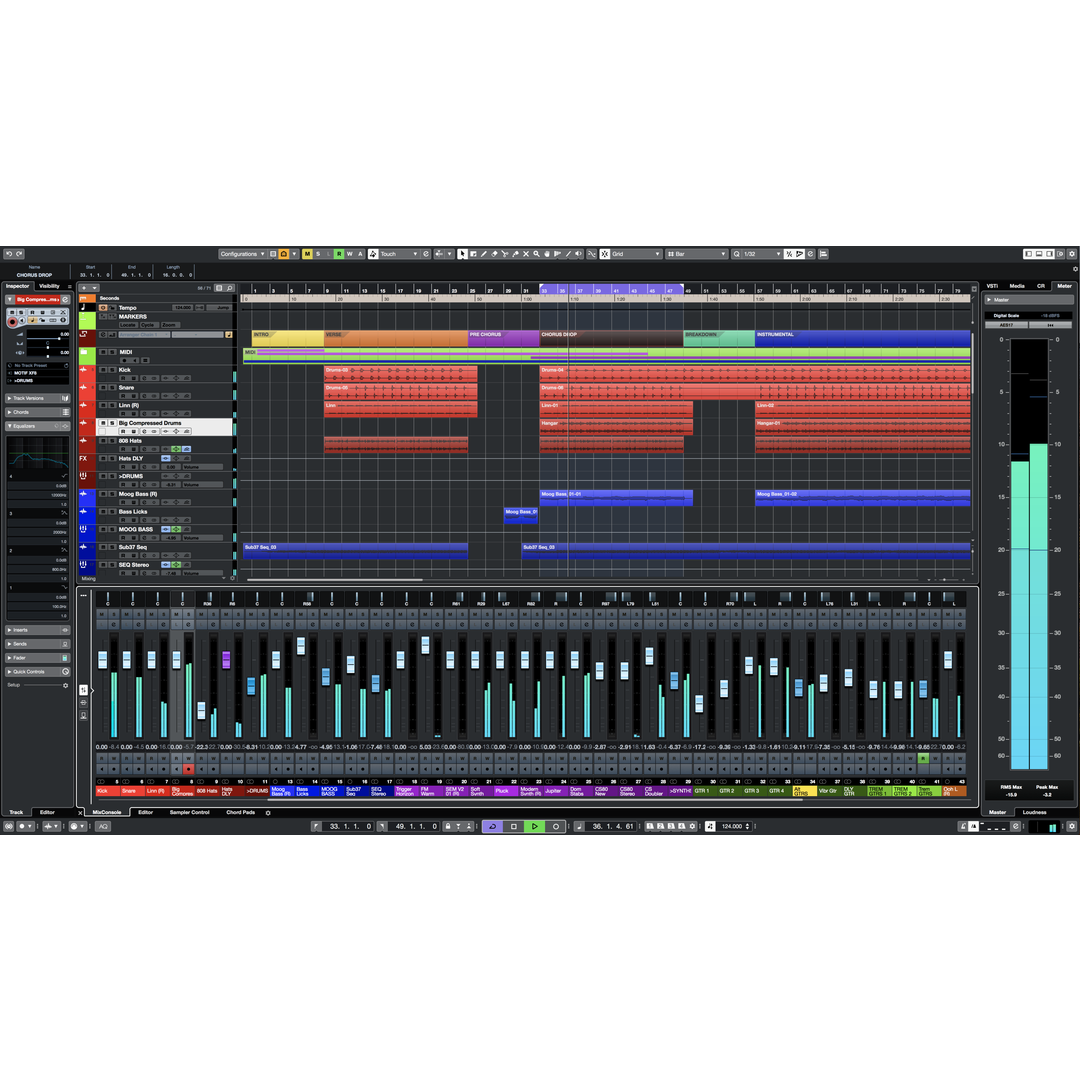The height and width of the screenshot is (1080, 1080).
Task: Activate the Glue tool
Action: [x=516, y=253]
